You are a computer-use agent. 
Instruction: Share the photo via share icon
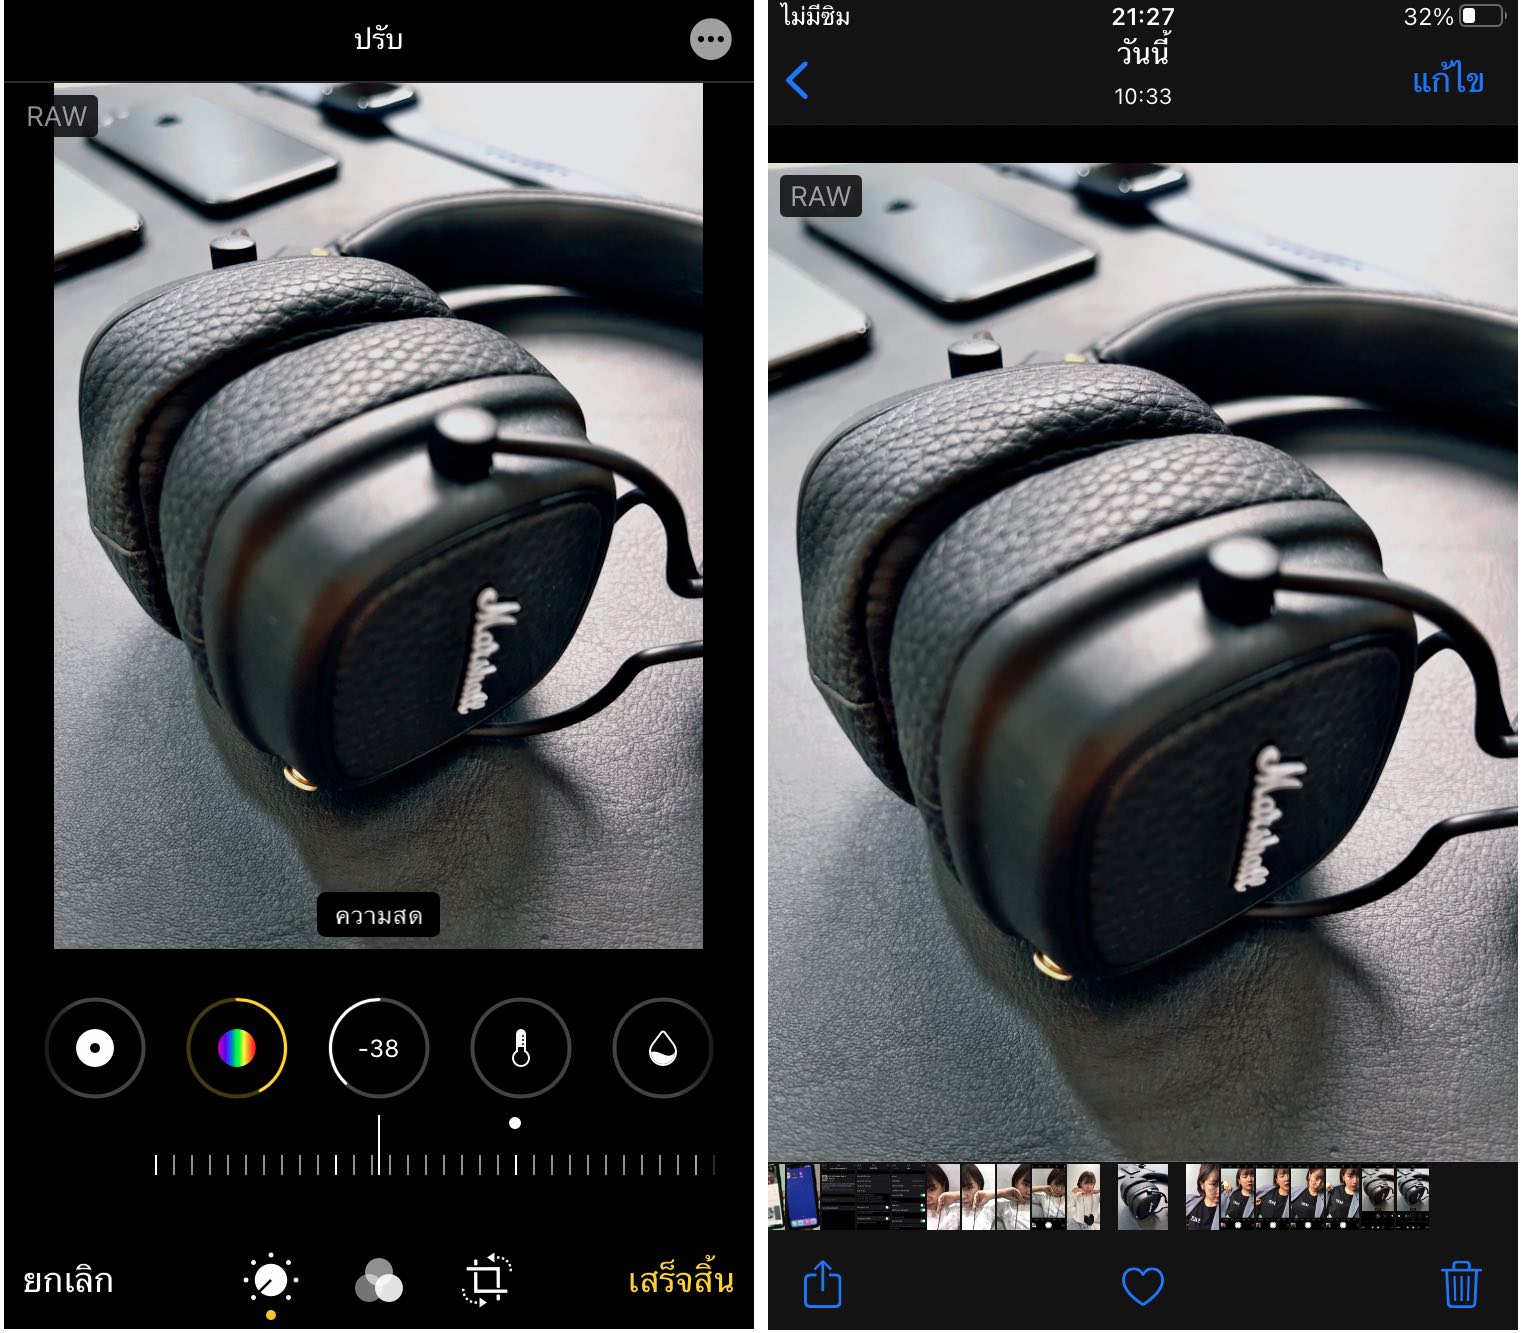[x=822, y=1285]
